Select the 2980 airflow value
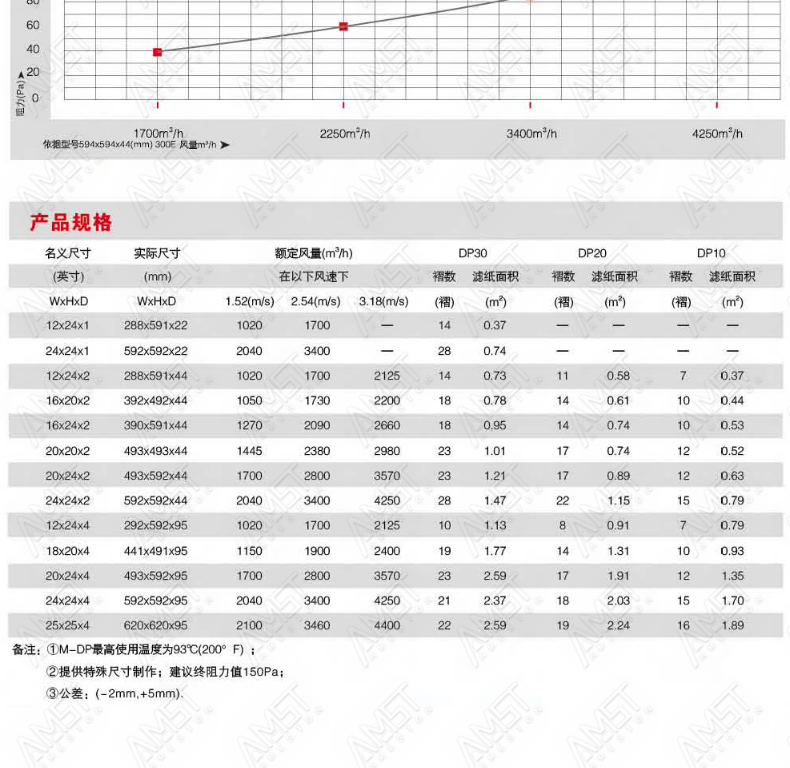 point(387,451)
